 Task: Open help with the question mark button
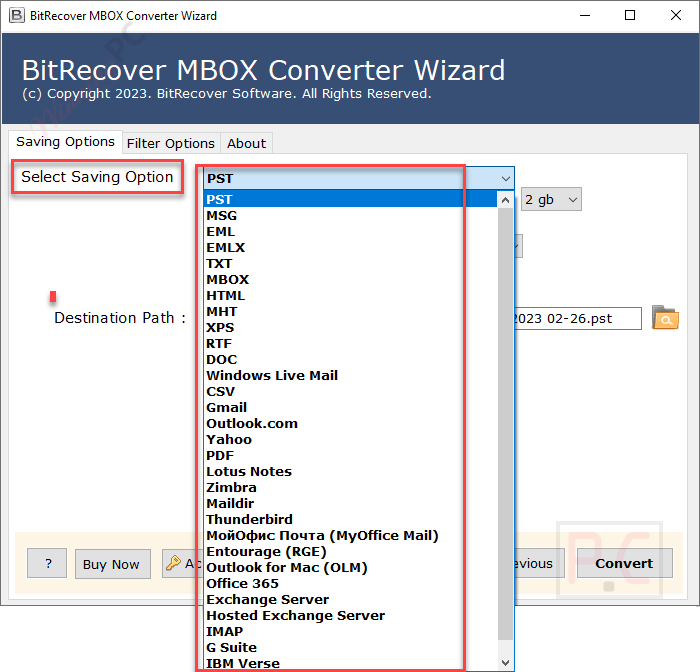(47, 563)
